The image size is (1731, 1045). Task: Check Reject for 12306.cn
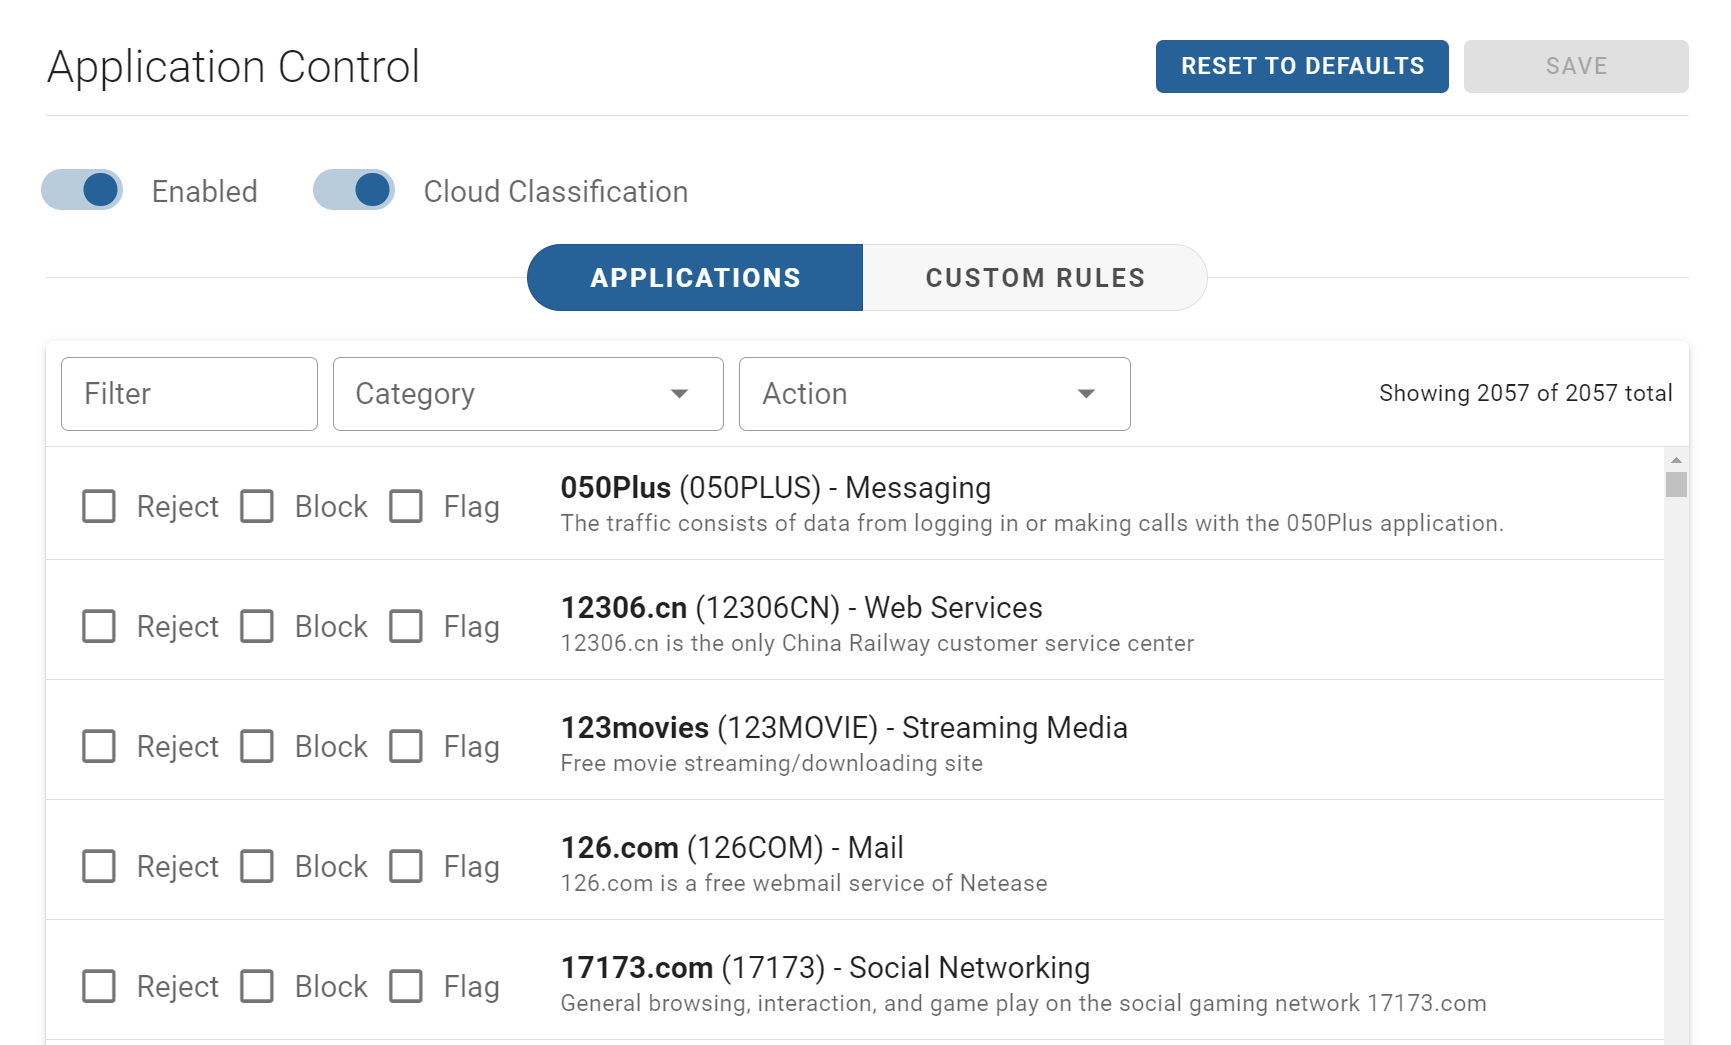click(99, 626)
